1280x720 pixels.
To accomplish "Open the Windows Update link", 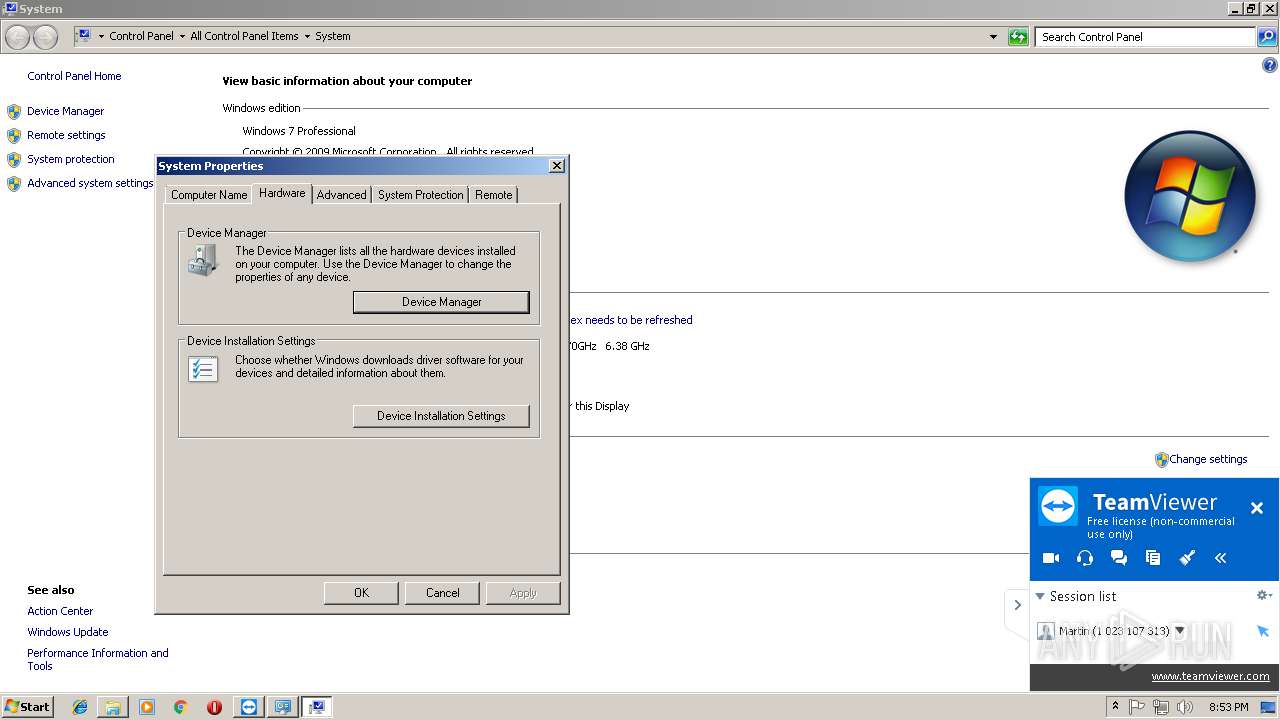I will point(68,632).
